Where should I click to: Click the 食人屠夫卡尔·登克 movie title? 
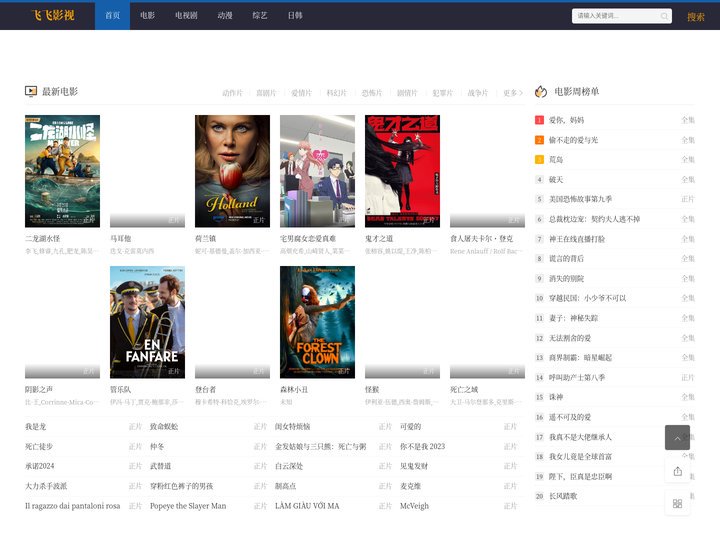click(x=482, y=239)
